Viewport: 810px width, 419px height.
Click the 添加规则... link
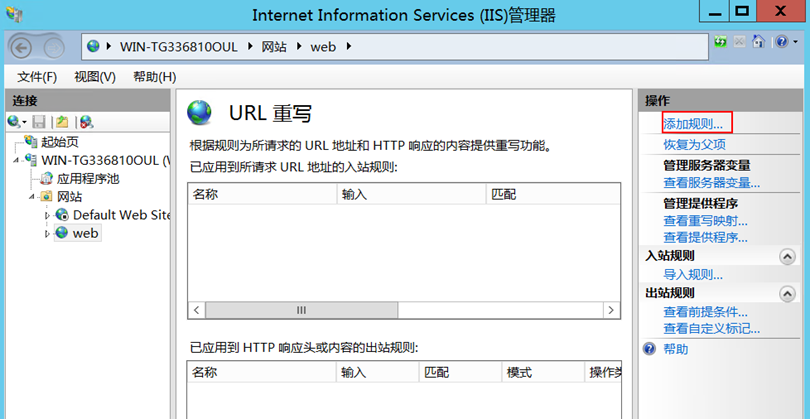[x=693, y=124]
